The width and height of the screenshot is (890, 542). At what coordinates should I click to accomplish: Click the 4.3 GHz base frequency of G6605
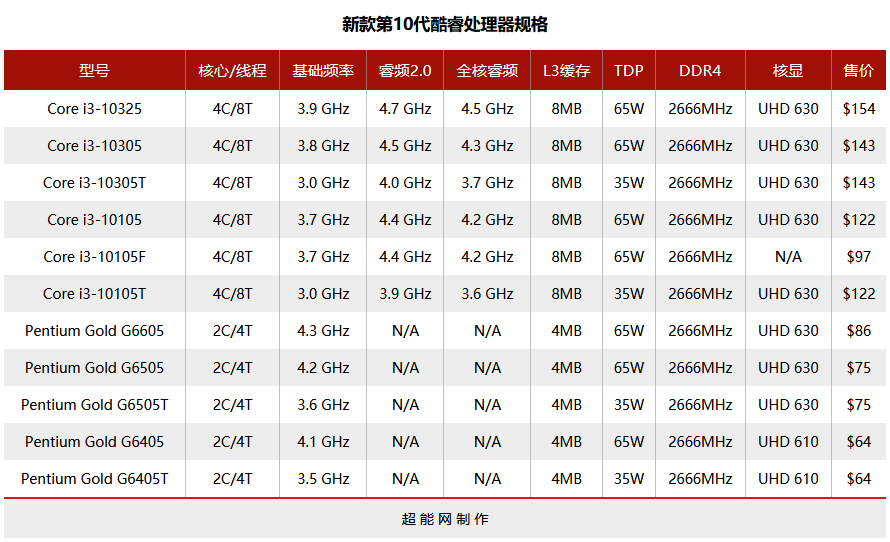tap(323, 330)
